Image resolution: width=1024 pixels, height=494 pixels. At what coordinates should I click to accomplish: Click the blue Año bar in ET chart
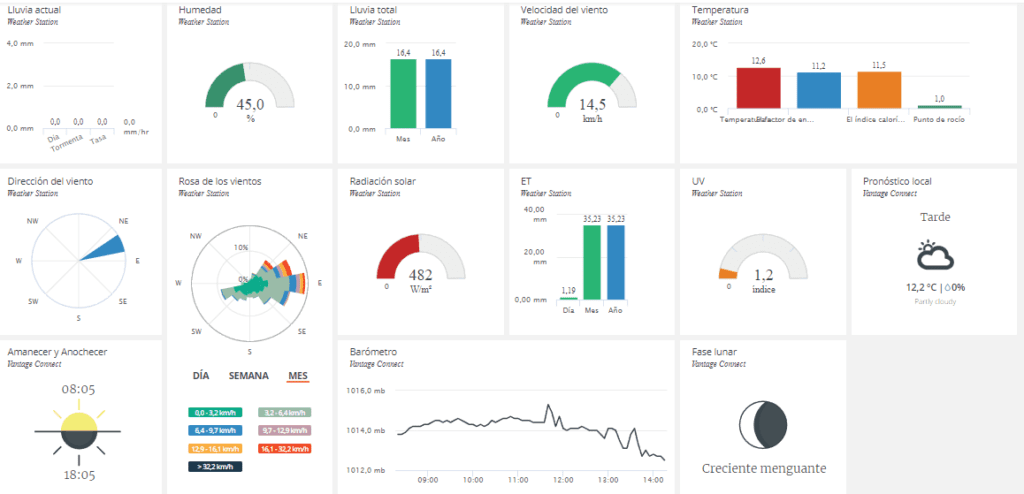point(616,263)
